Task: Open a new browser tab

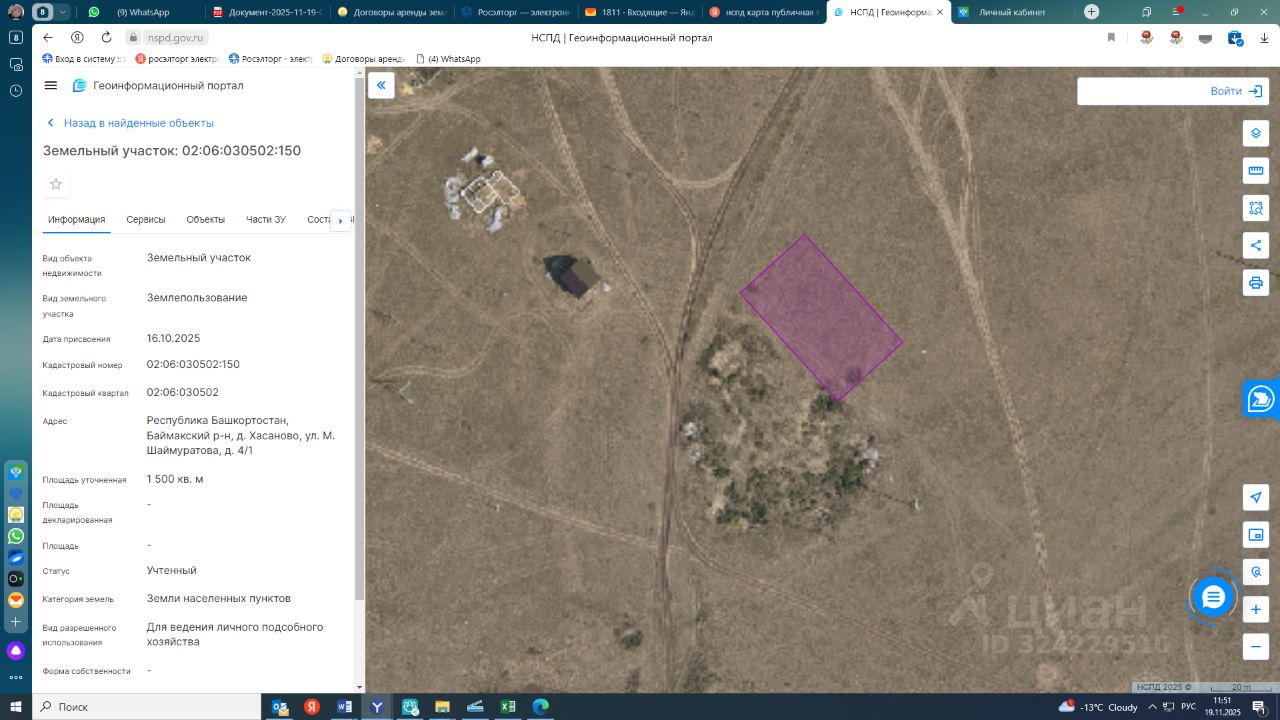Action: [x=1091, y=12]
